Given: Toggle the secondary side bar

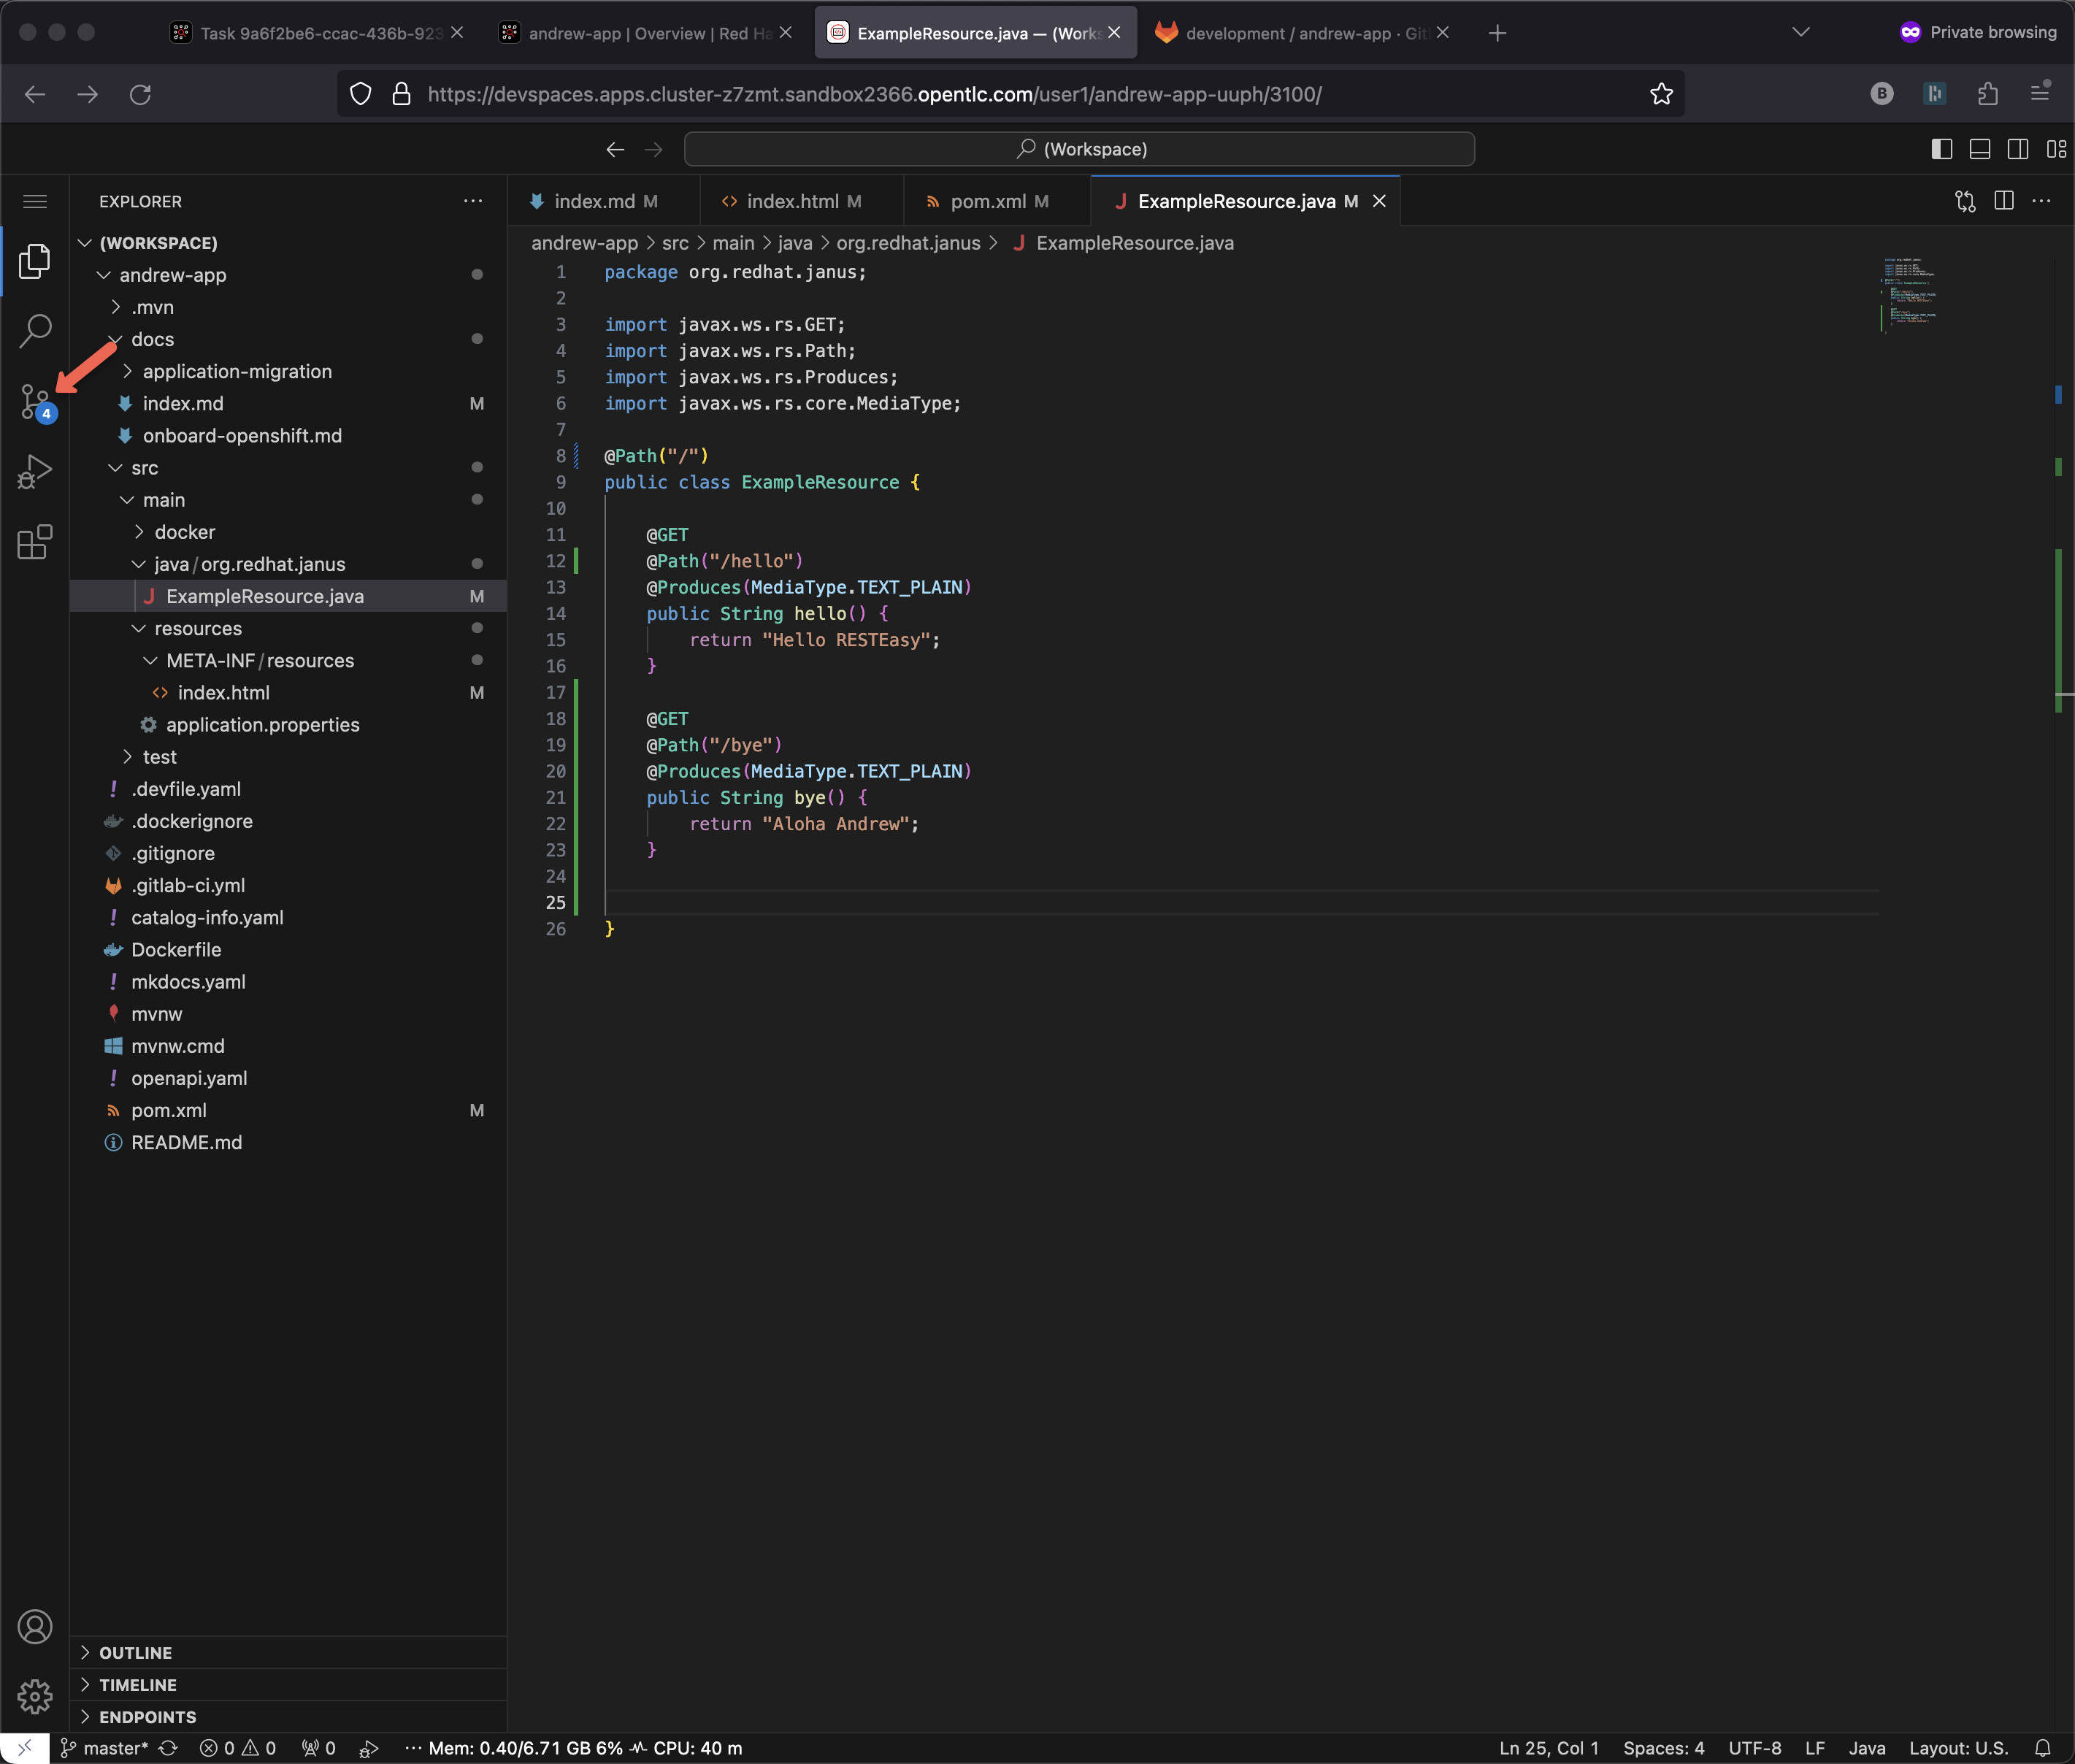Looking at the screenshot, I should 2017,149.
